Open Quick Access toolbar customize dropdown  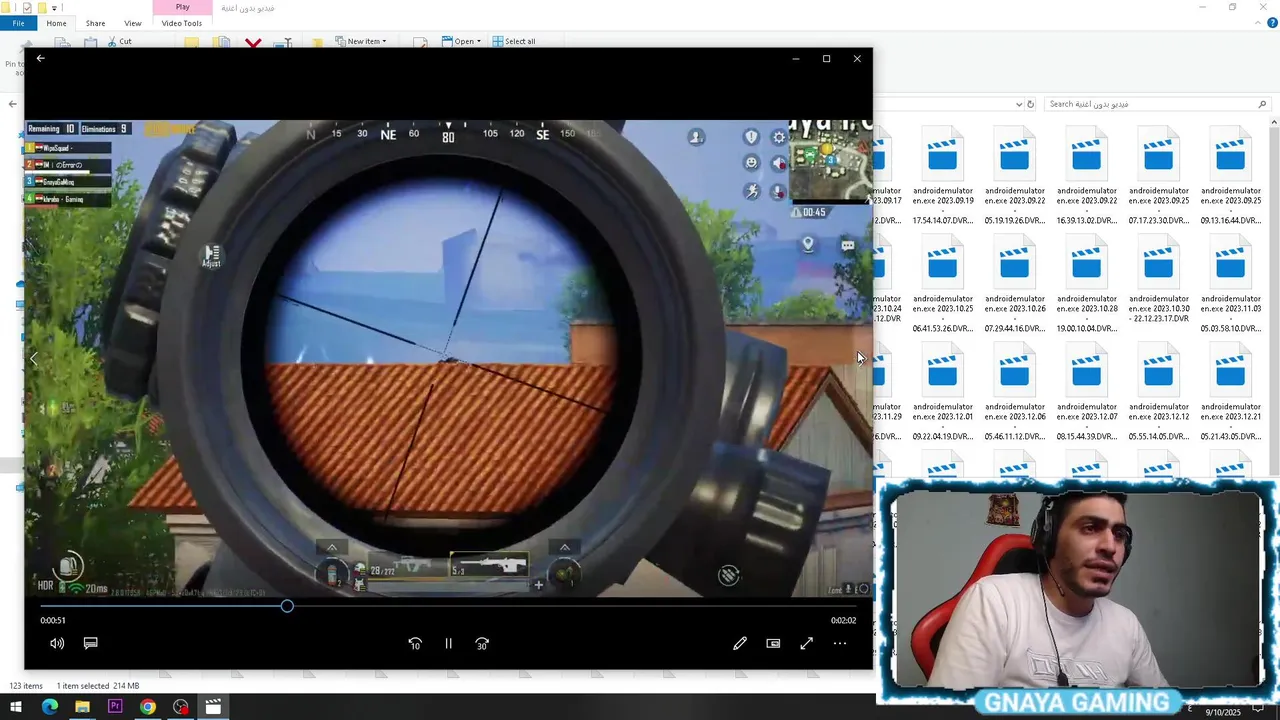coord(53,7)
